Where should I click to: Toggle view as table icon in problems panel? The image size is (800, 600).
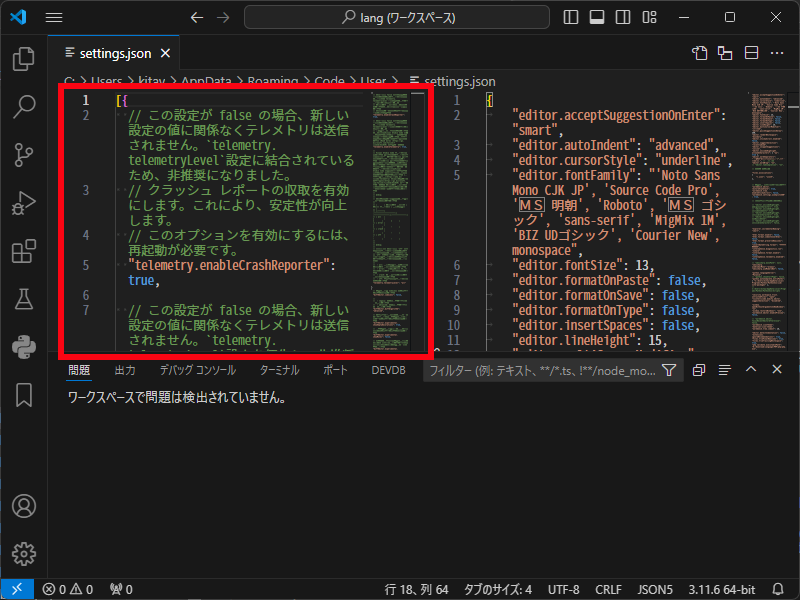click(x=724, y=370)
